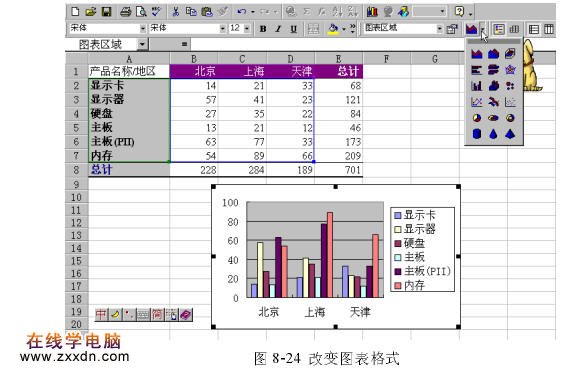Toggle Italic formatting button
Image resolution: width=561 pixels, height=369 pixels.
278,29
